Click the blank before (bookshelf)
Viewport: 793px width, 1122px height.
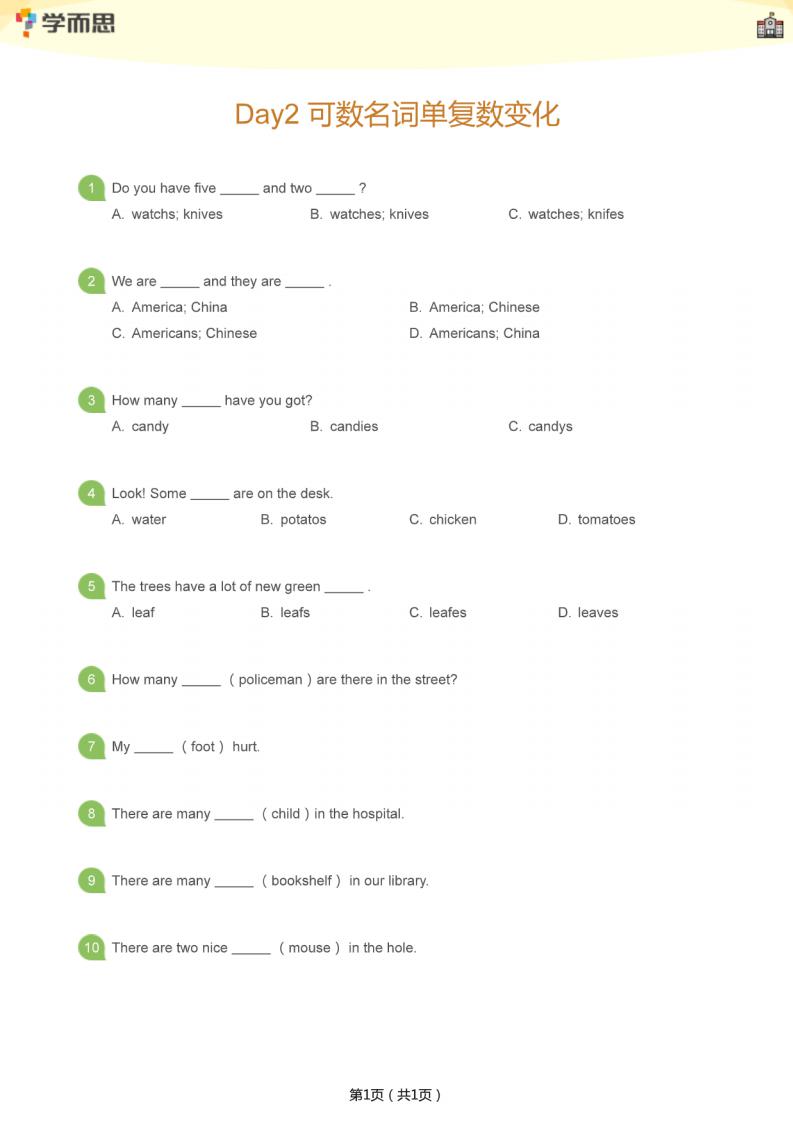(x=234, y=882)
